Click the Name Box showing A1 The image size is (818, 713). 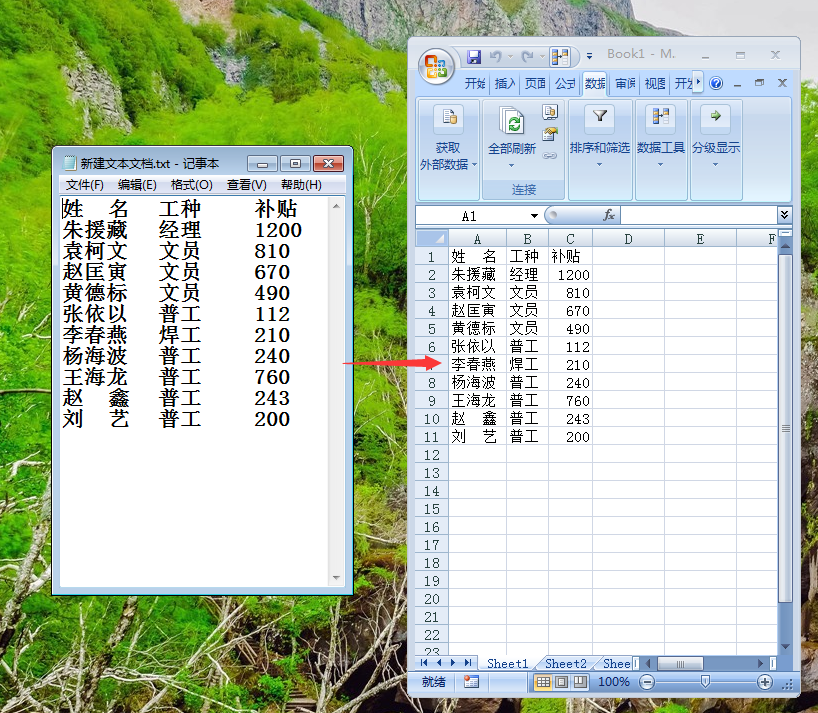coord(473,216)
